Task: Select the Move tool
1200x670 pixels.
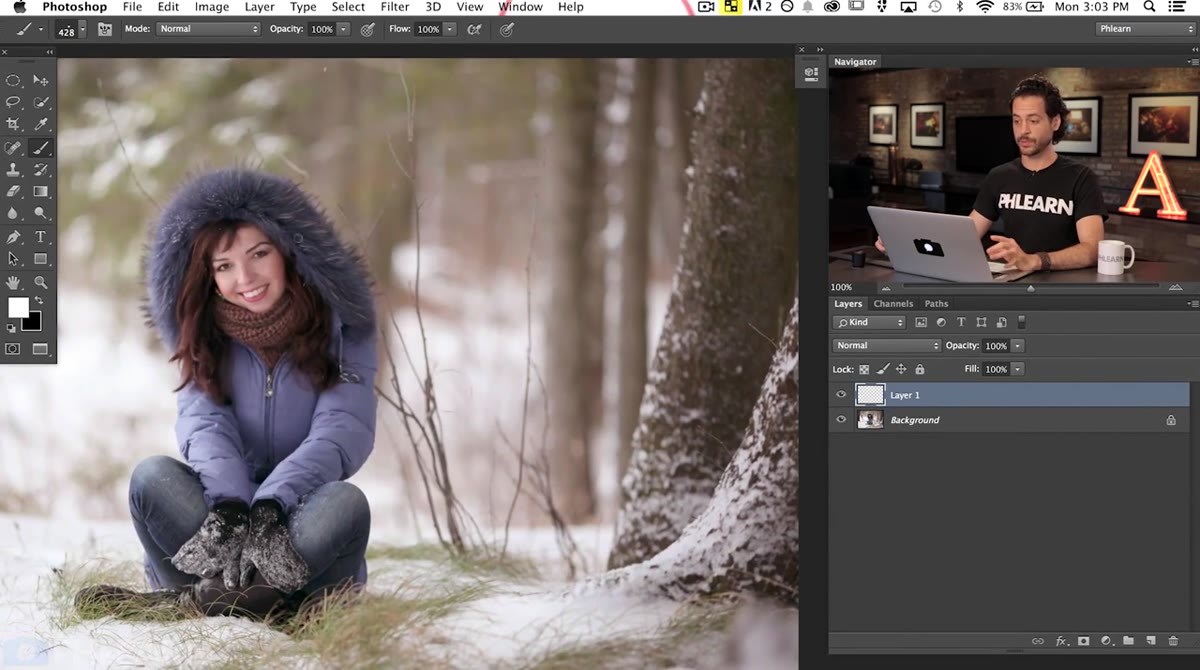Action: [41, 81]
